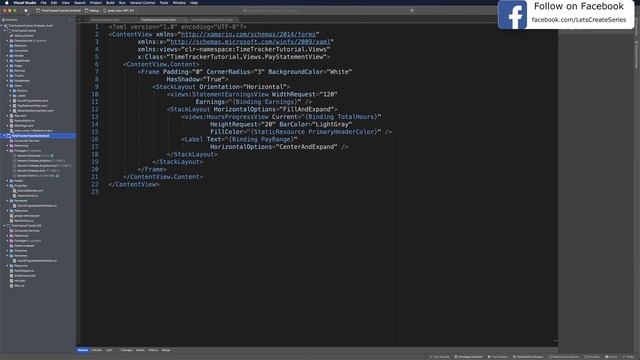Screen dimensions: 640x360
Task: Click the closing '</ContentView>' tag on line 22
Action: point(134,184)
